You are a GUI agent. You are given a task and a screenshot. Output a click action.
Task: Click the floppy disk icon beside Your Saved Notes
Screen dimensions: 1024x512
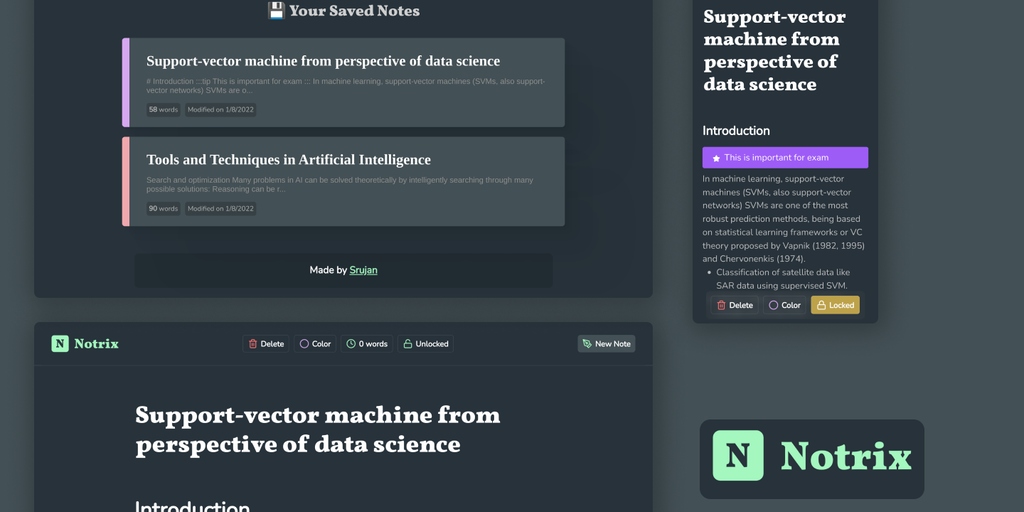276,11
